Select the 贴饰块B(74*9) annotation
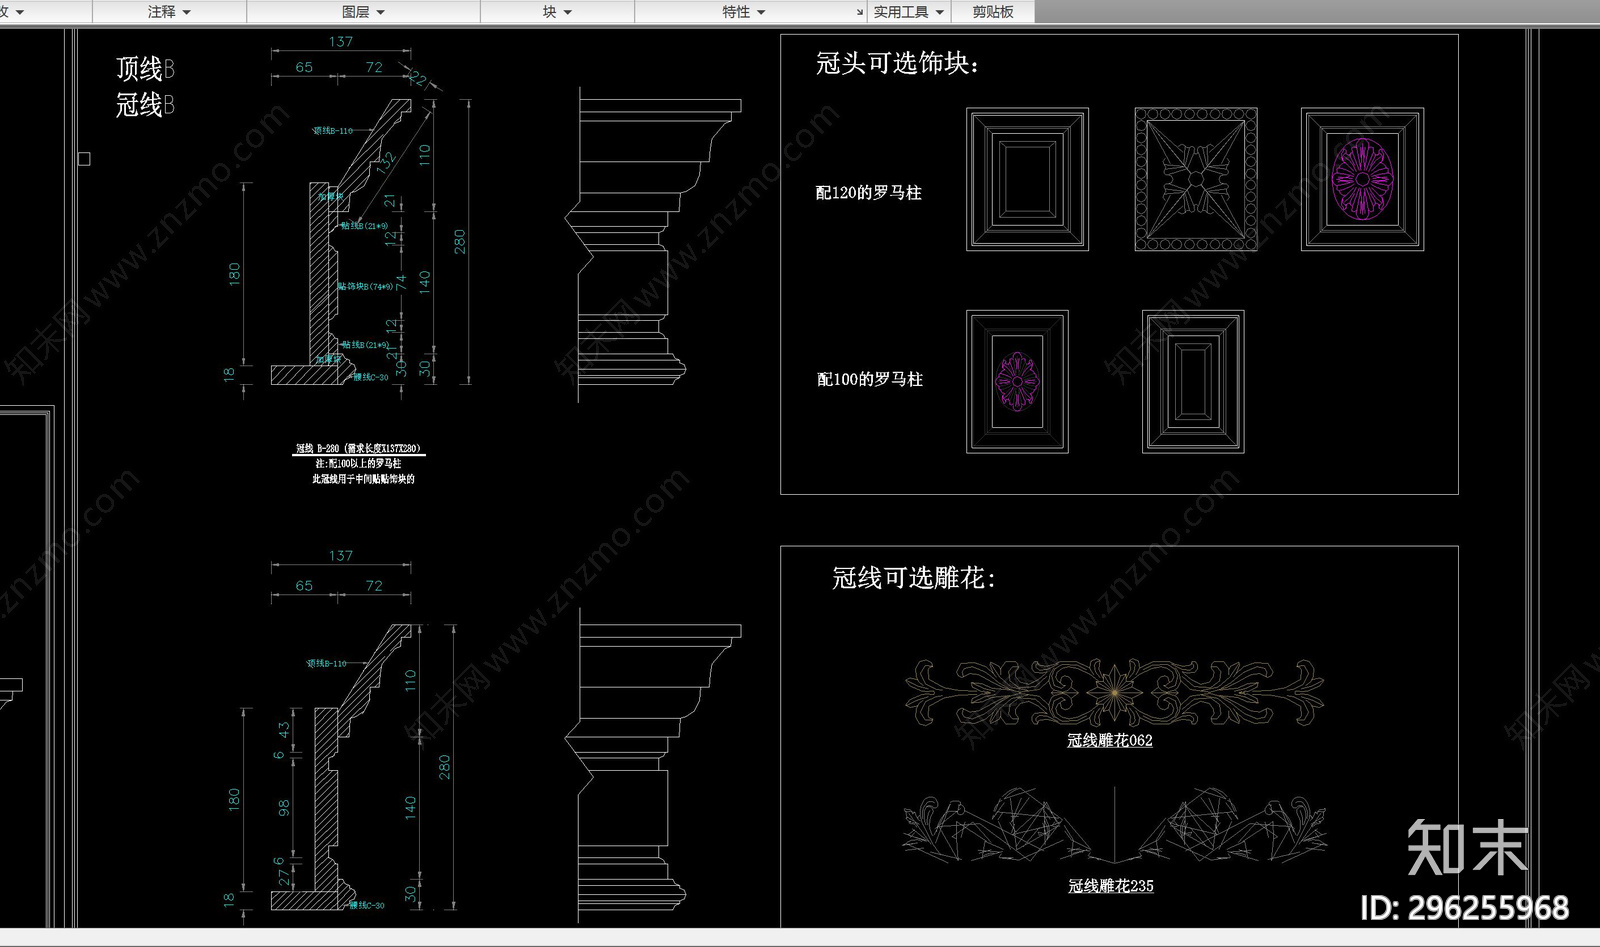The width and height of the screenshot is (1600, 947). click(365, 286)
